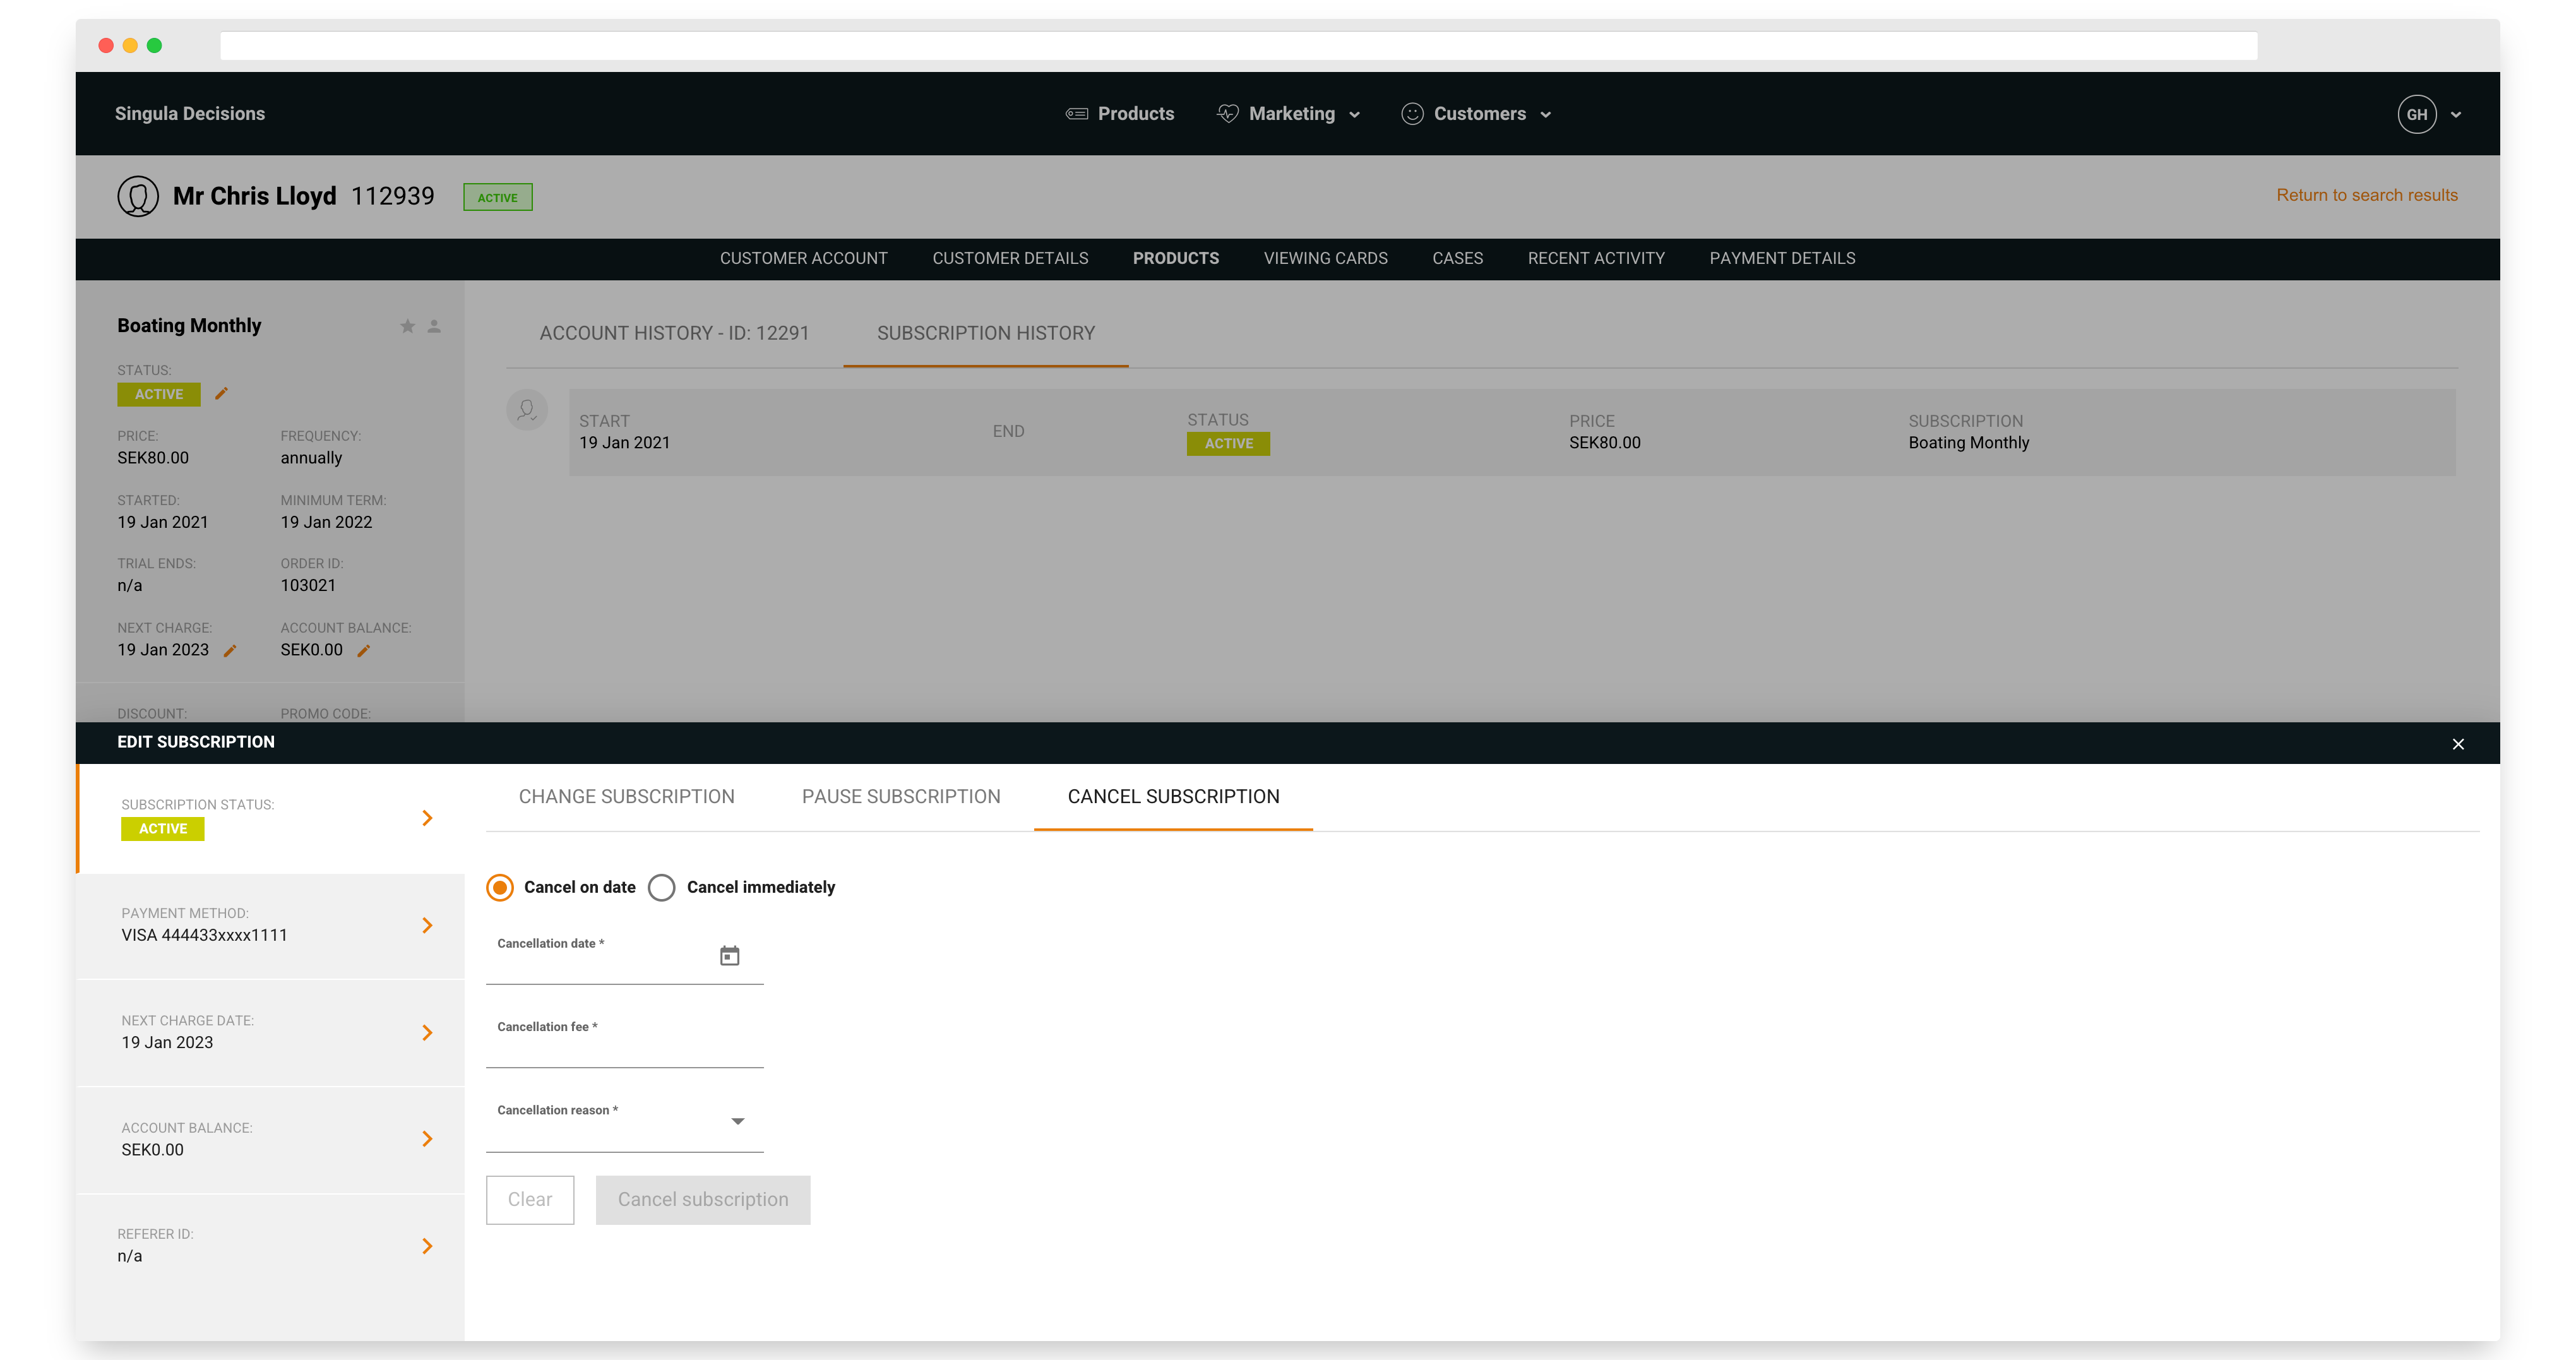Close the Edit Subscription panel
The height and width of the screenshot is (1360, 2576).
[2457, 744]
